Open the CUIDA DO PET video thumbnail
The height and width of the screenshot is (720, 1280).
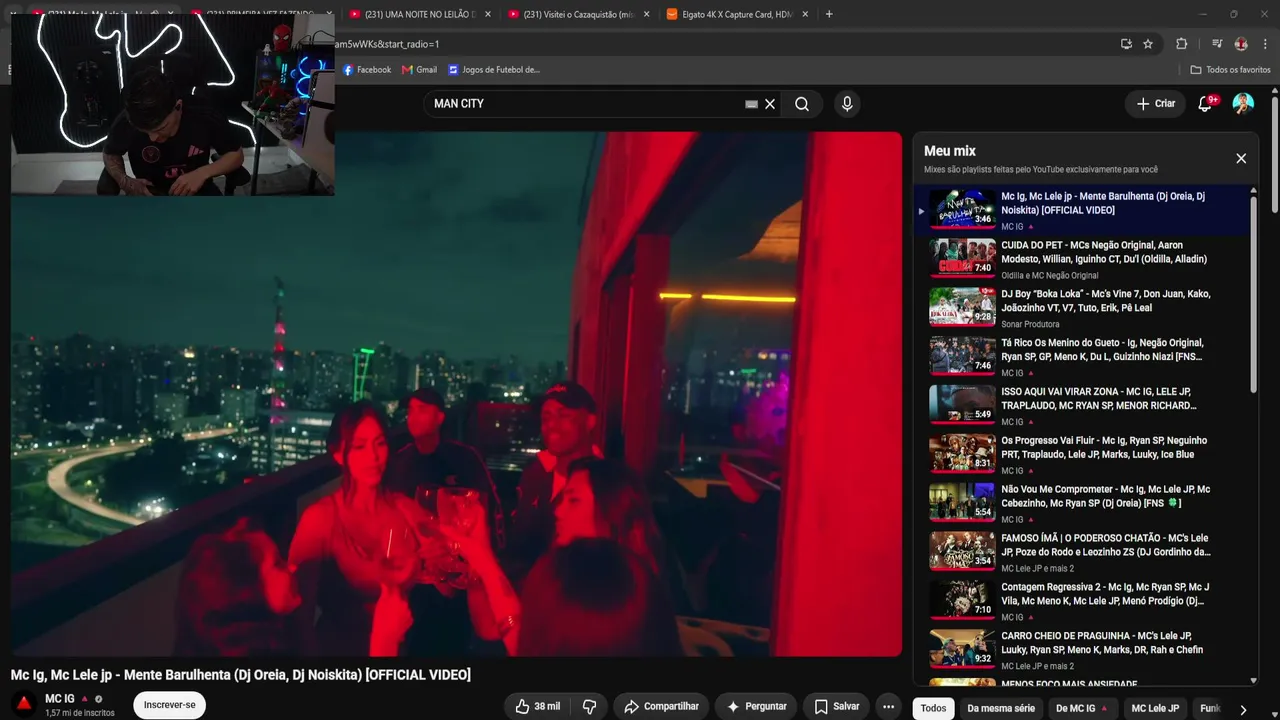pos(962,258)
